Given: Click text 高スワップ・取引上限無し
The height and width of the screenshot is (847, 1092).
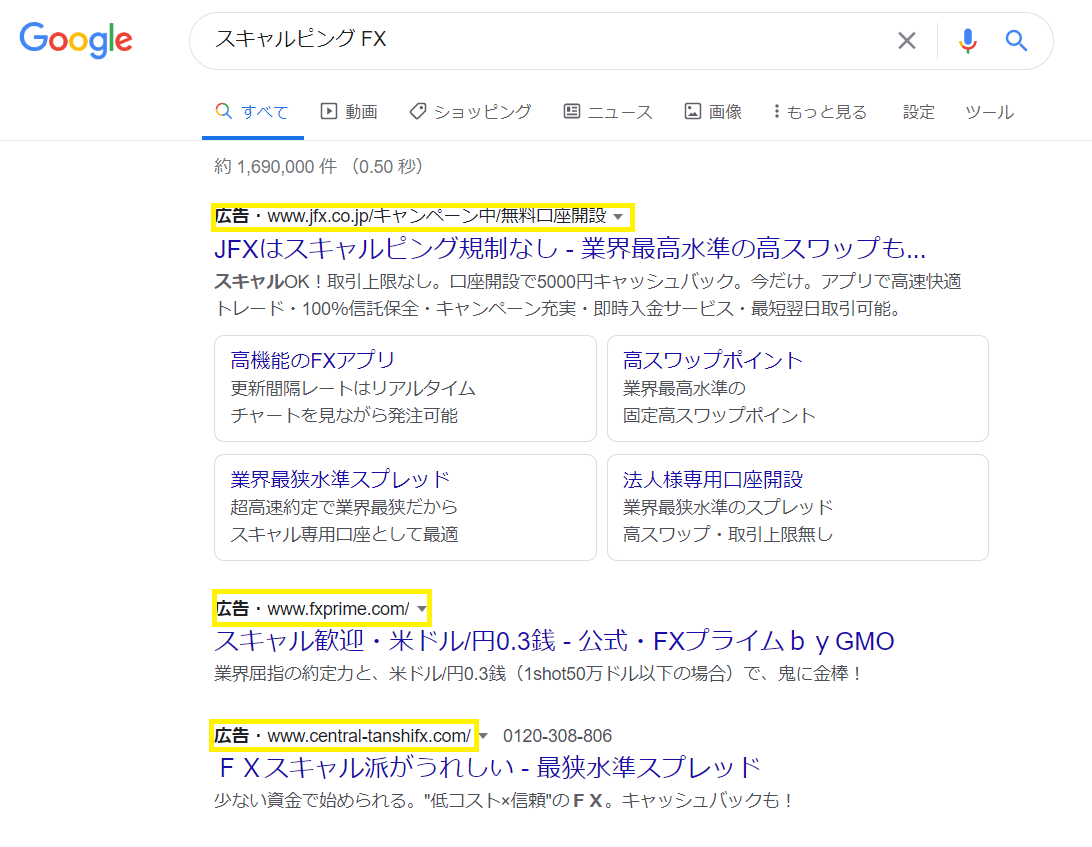Looking at the screenshot, I should [728, 534].
